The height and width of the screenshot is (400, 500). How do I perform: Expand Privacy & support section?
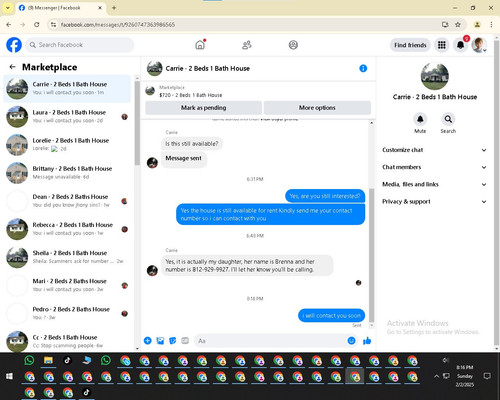pos(434,202)
